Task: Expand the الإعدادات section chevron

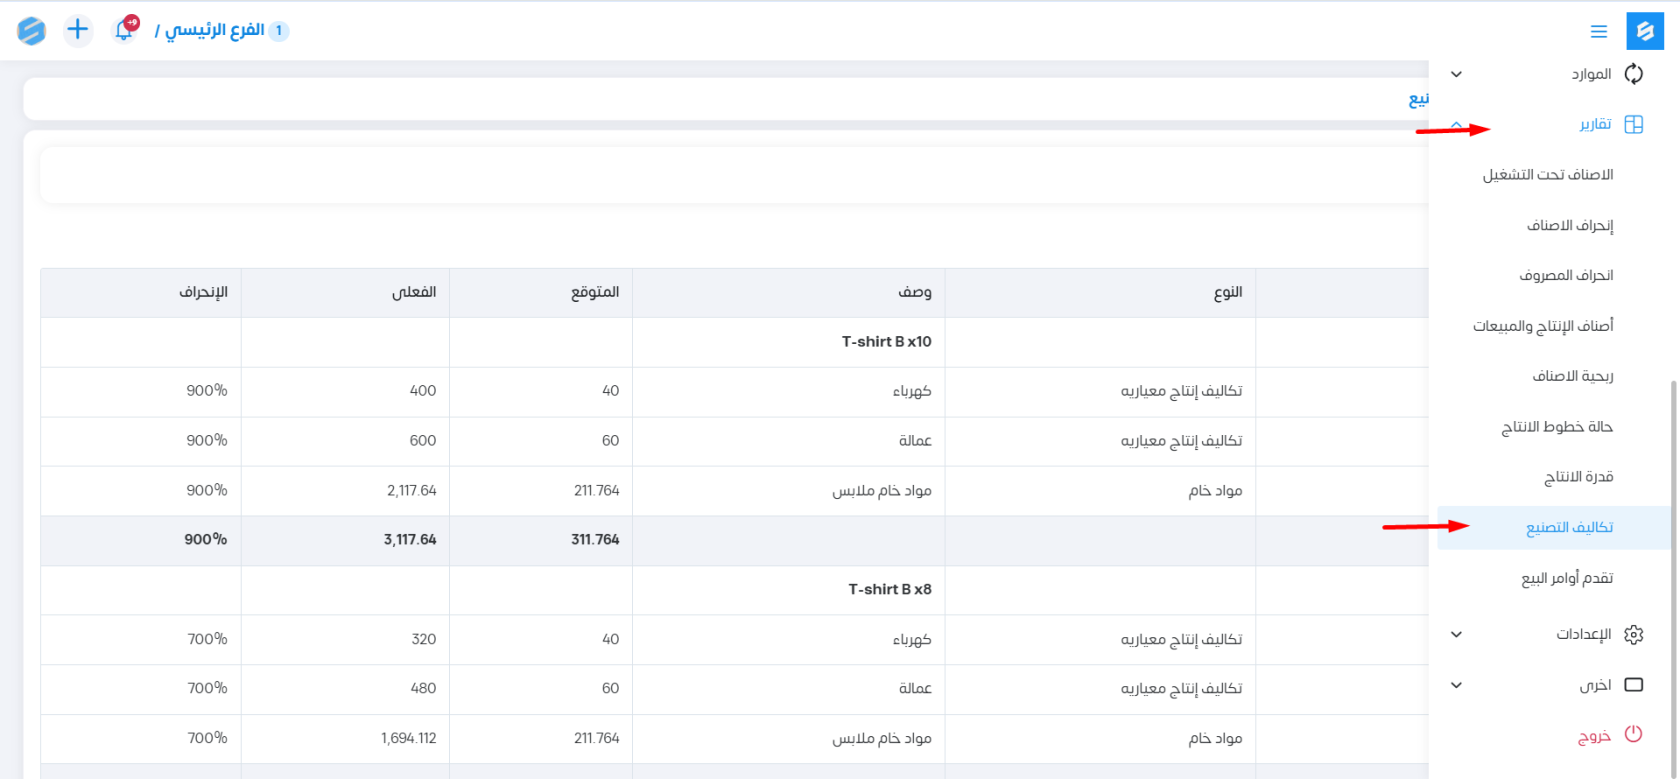Action: (1456, 635)
